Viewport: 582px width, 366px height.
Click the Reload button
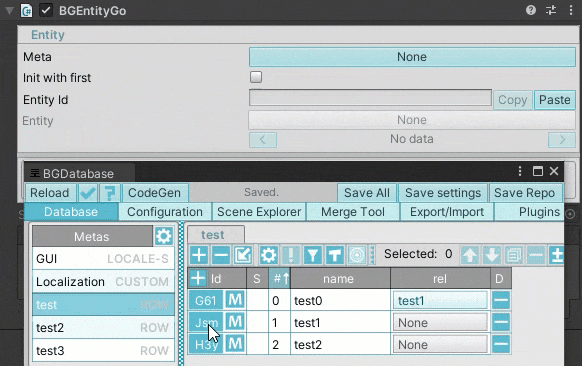coord(50,193)
